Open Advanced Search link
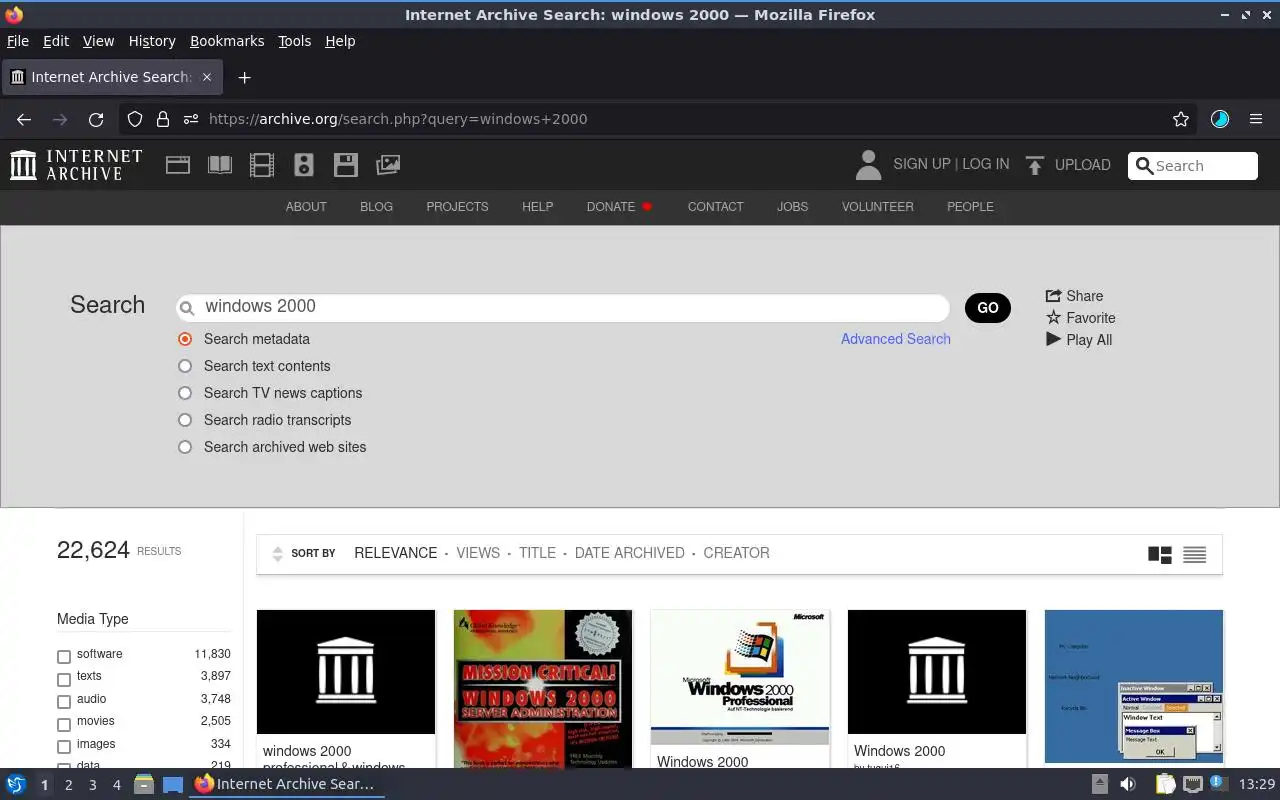Screen dimensions: 1280x800 [x=896, y=339]
